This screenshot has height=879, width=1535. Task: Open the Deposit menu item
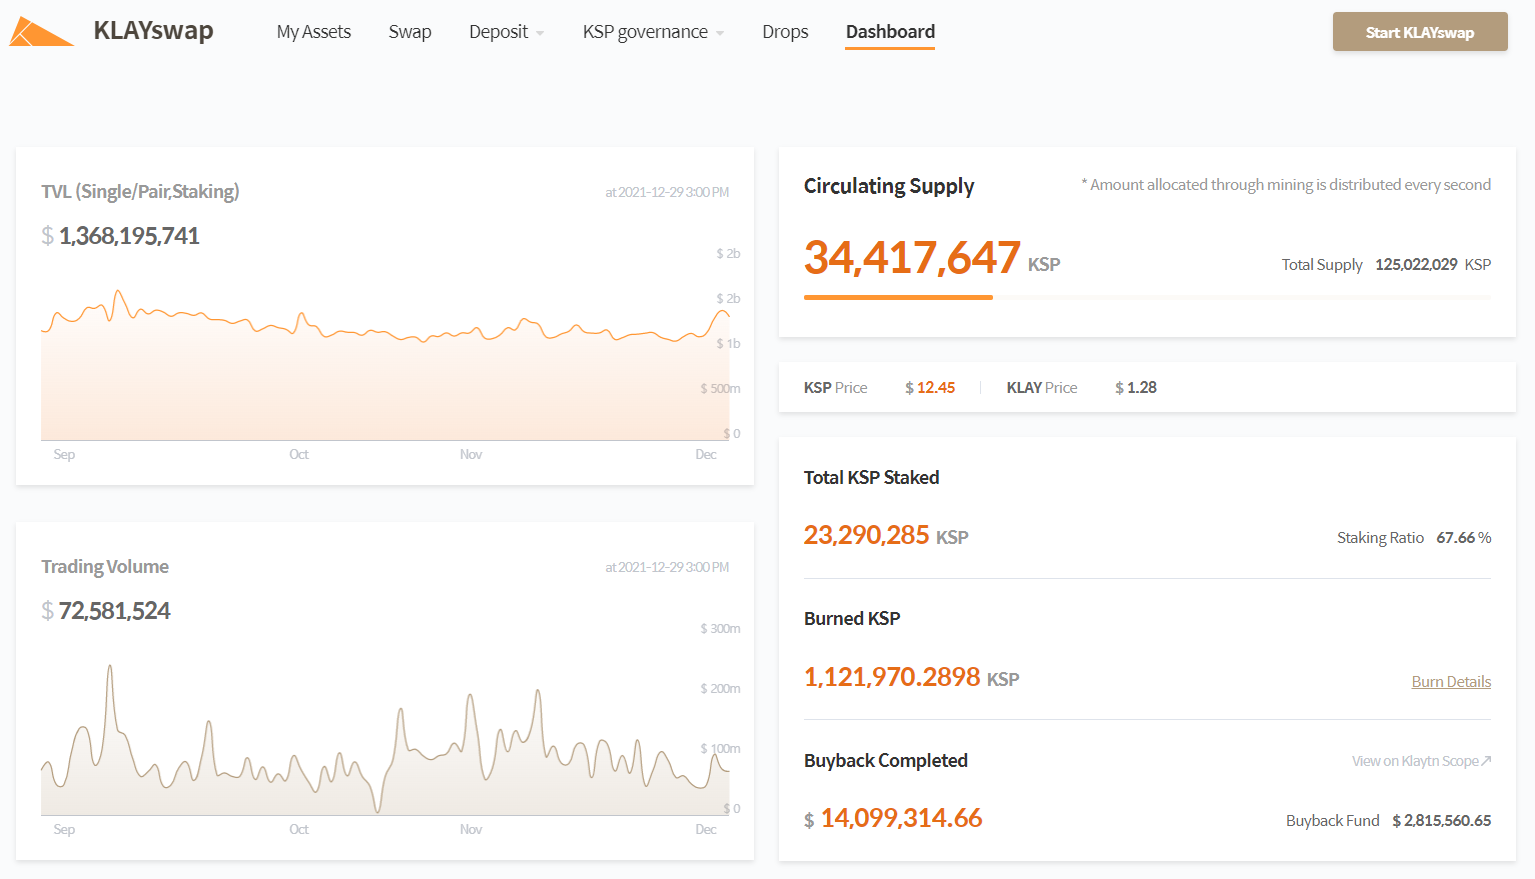(x=498, y=32)
